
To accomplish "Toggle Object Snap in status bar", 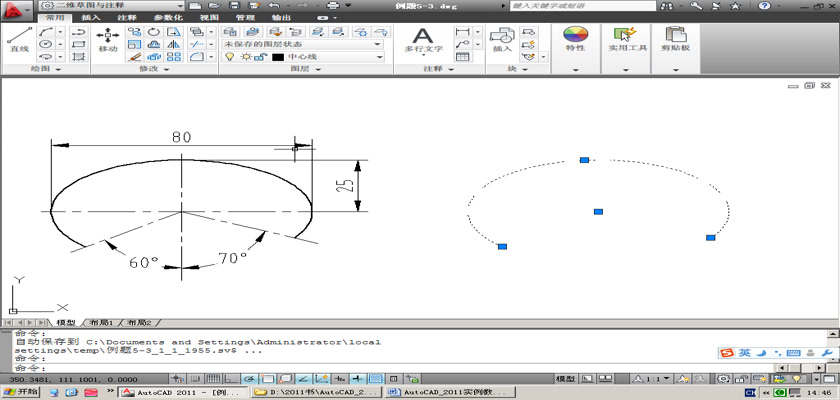I will [267, 379].
